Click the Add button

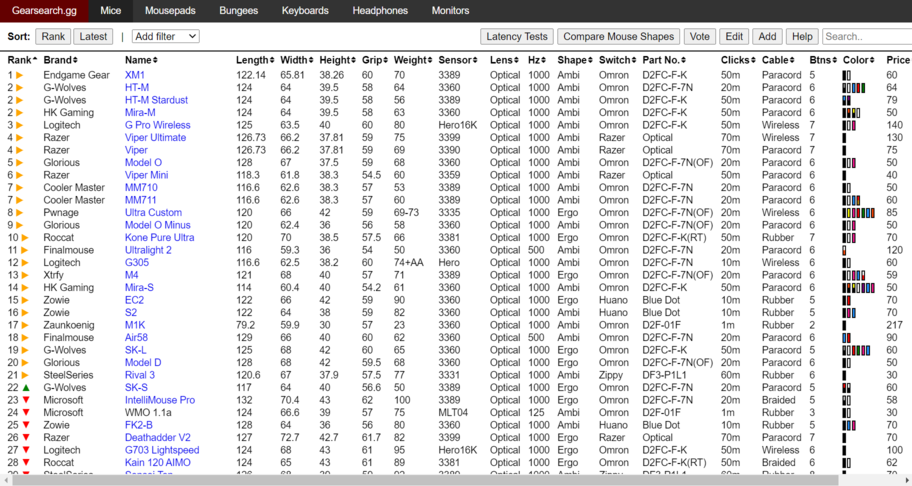(x=767, y=37)
